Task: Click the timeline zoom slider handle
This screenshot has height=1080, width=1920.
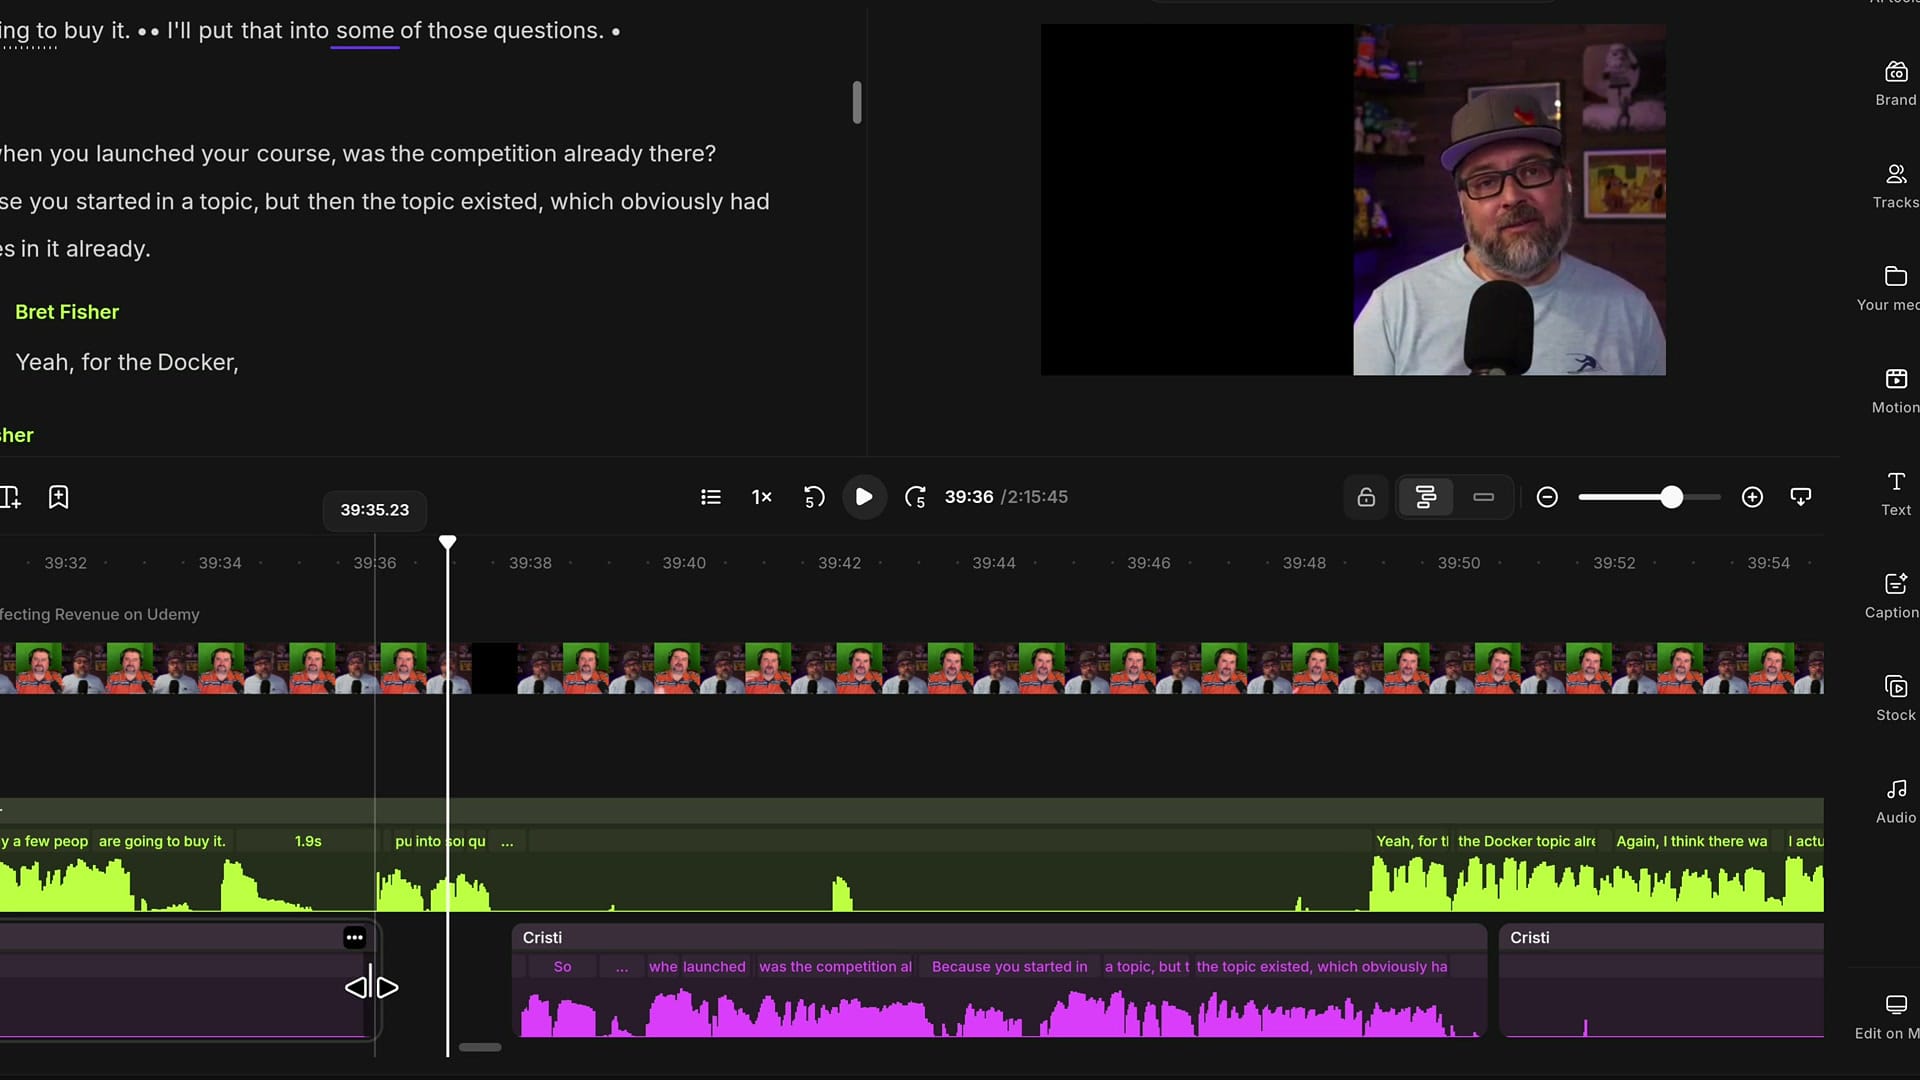Action: click(1671, 497)
